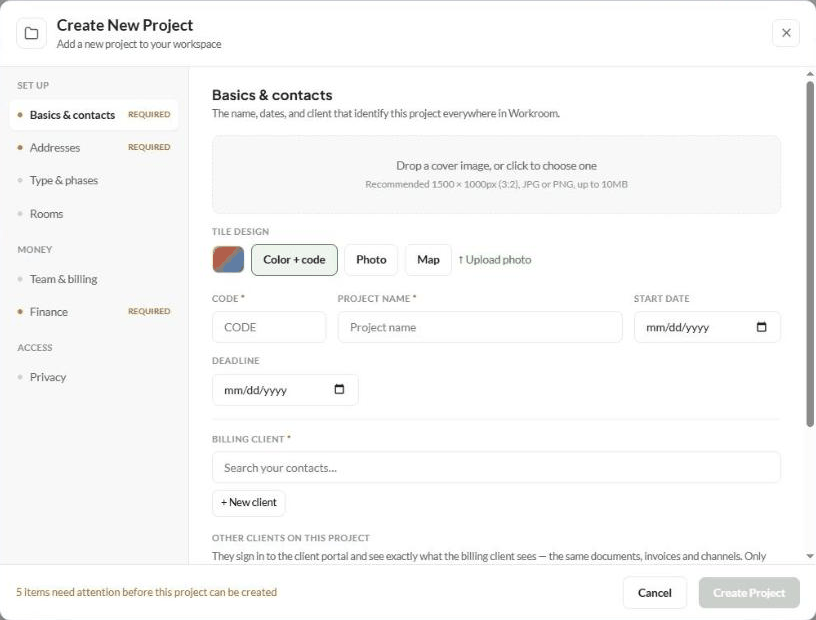This screenshot has width=816, height=620.
Task: Open the Team & billing section
Action: point(94,279)
